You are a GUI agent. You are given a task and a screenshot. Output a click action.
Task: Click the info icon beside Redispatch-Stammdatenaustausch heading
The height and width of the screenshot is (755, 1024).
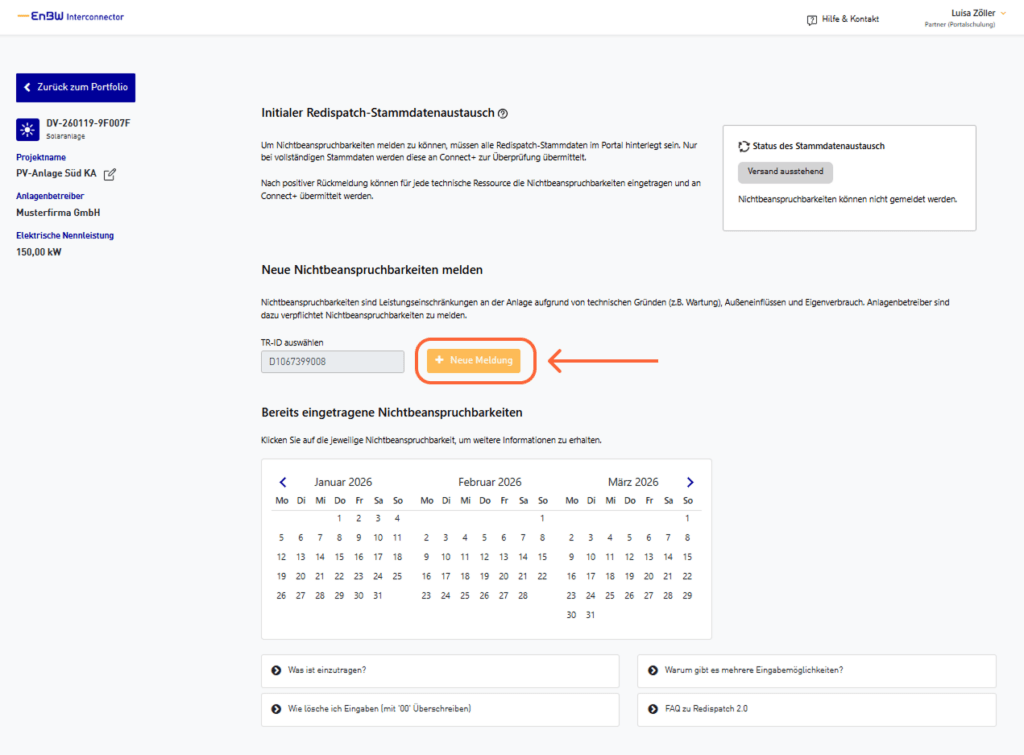[503, 114]
